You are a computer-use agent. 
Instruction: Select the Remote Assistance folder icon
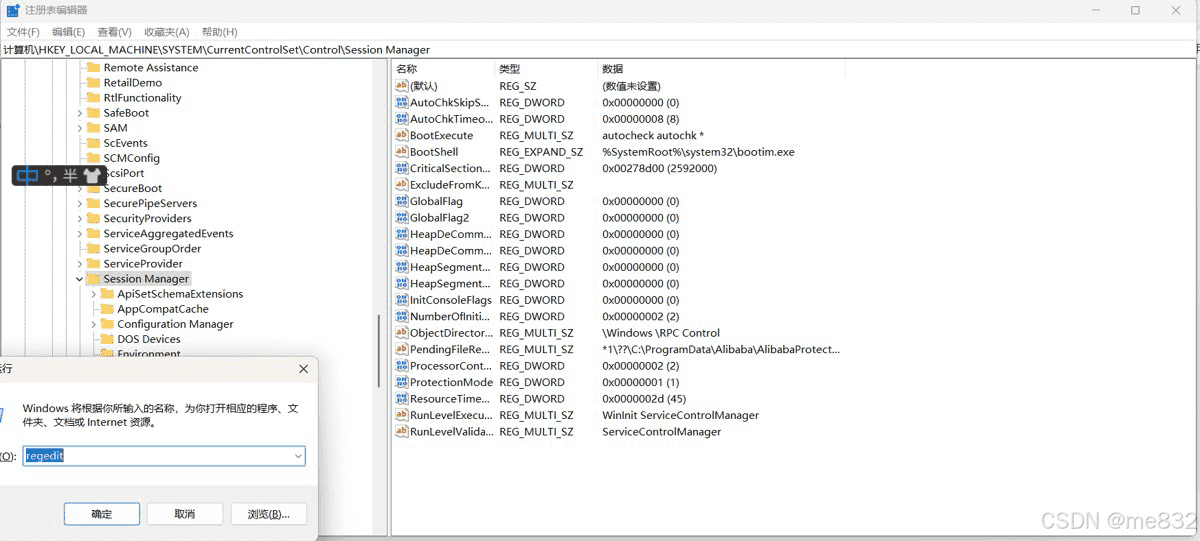pyautogui.click(x=93, y=68)
